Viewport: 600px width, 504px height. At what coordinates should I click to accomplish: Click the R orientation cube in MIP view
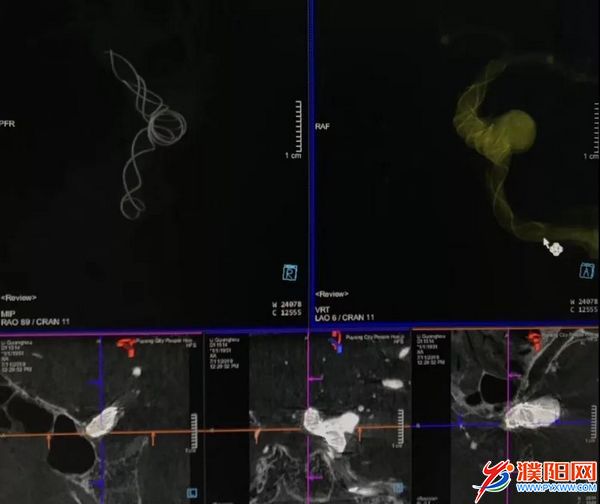[x=290, y=272]
